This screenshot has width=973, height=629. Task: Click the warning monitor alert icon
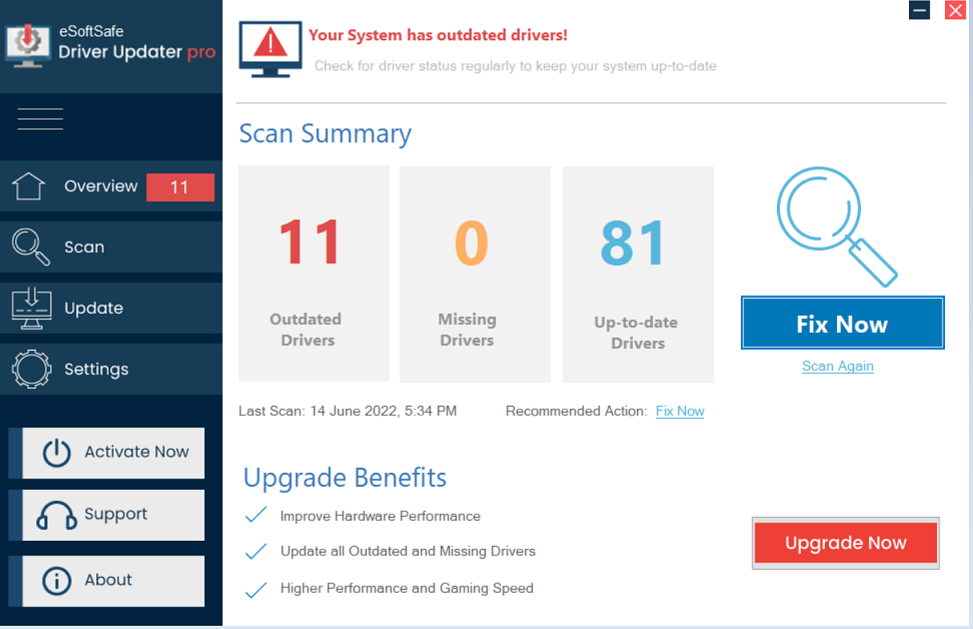coord(271,49)
